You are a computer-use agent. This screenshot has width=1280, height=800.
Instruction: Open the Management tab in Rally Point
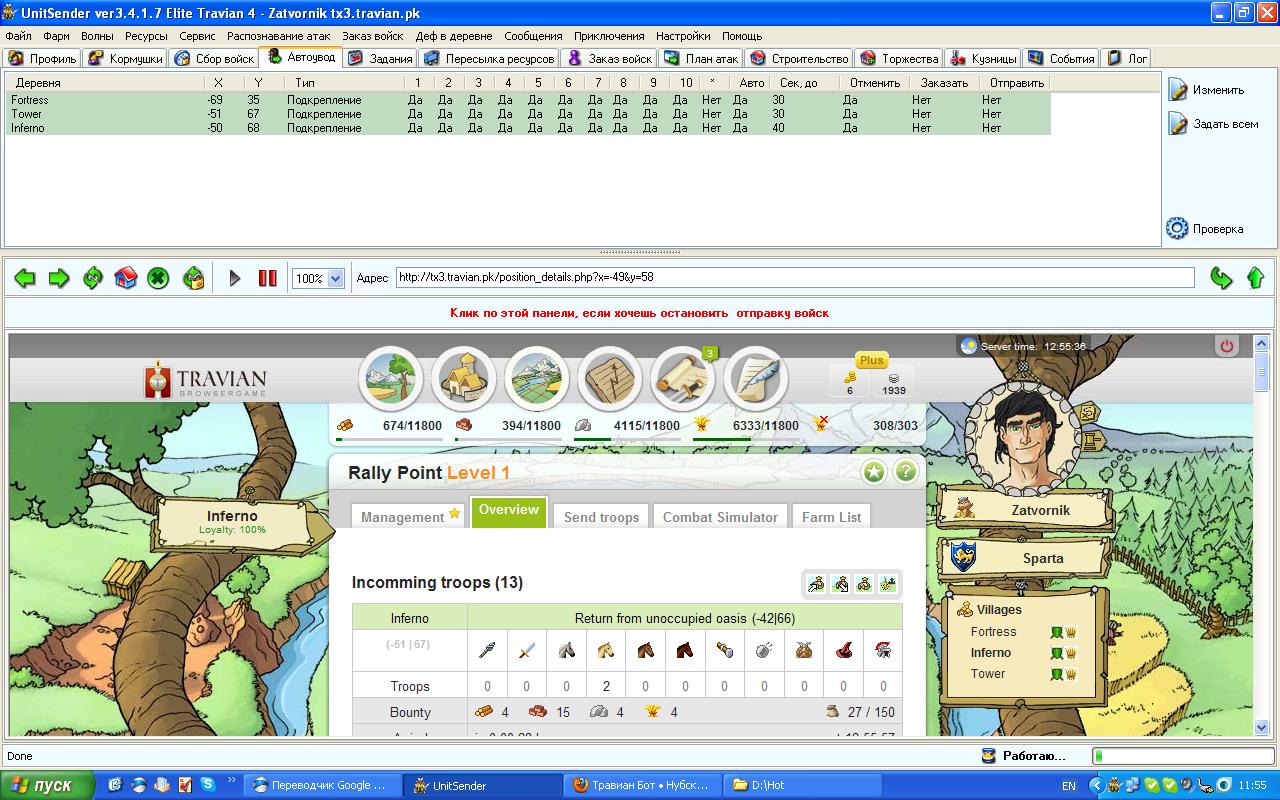click(408, 516)
